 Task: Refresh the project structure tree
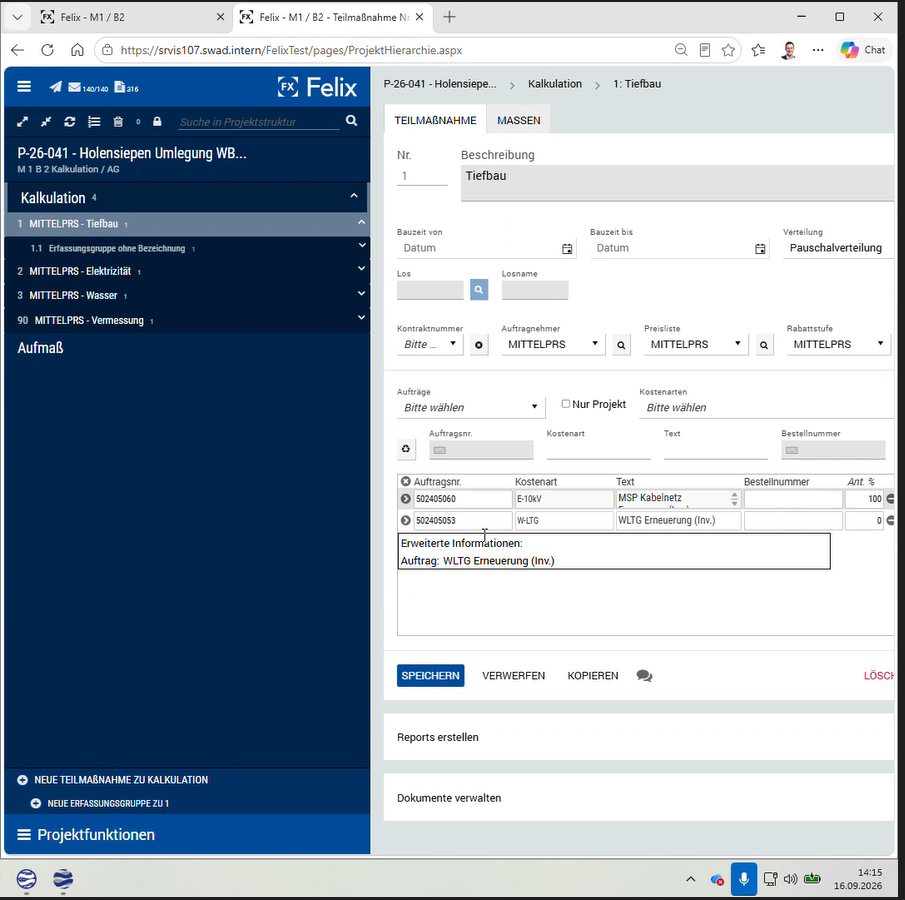pyautogui.click(x=70, y=122)
